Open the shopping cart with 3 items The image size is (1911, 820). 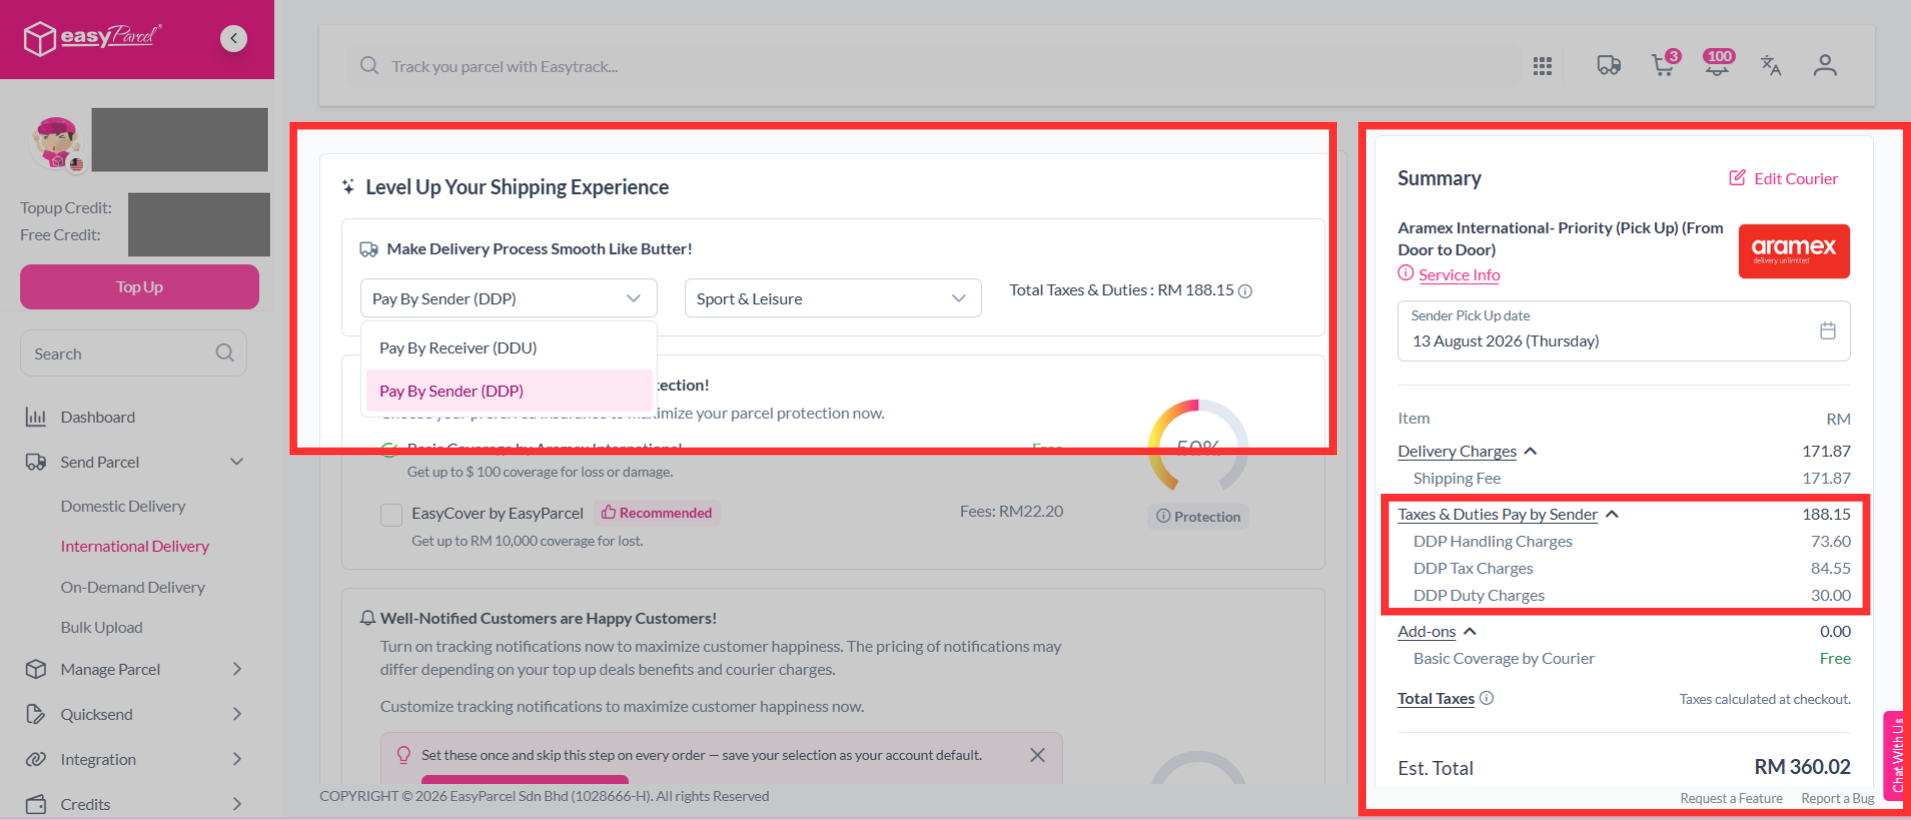pos(1664,64)
